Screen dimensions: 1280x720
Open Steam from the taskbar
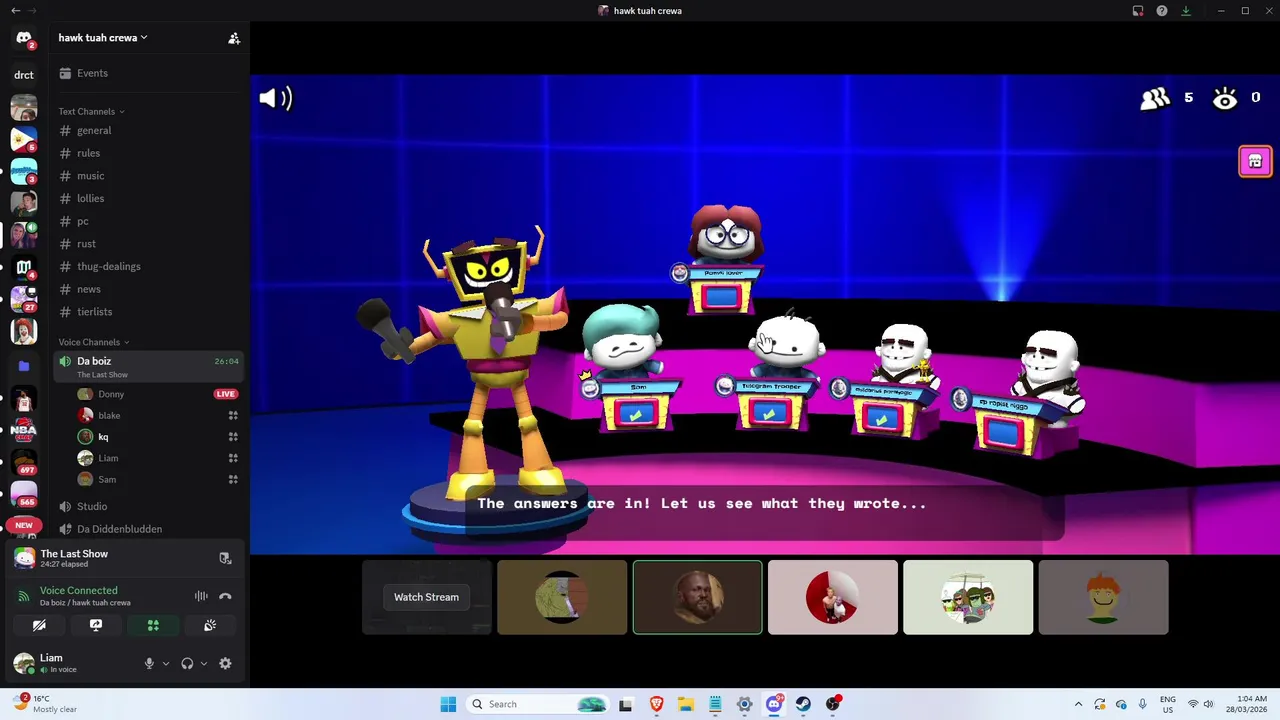pos(803,704)
